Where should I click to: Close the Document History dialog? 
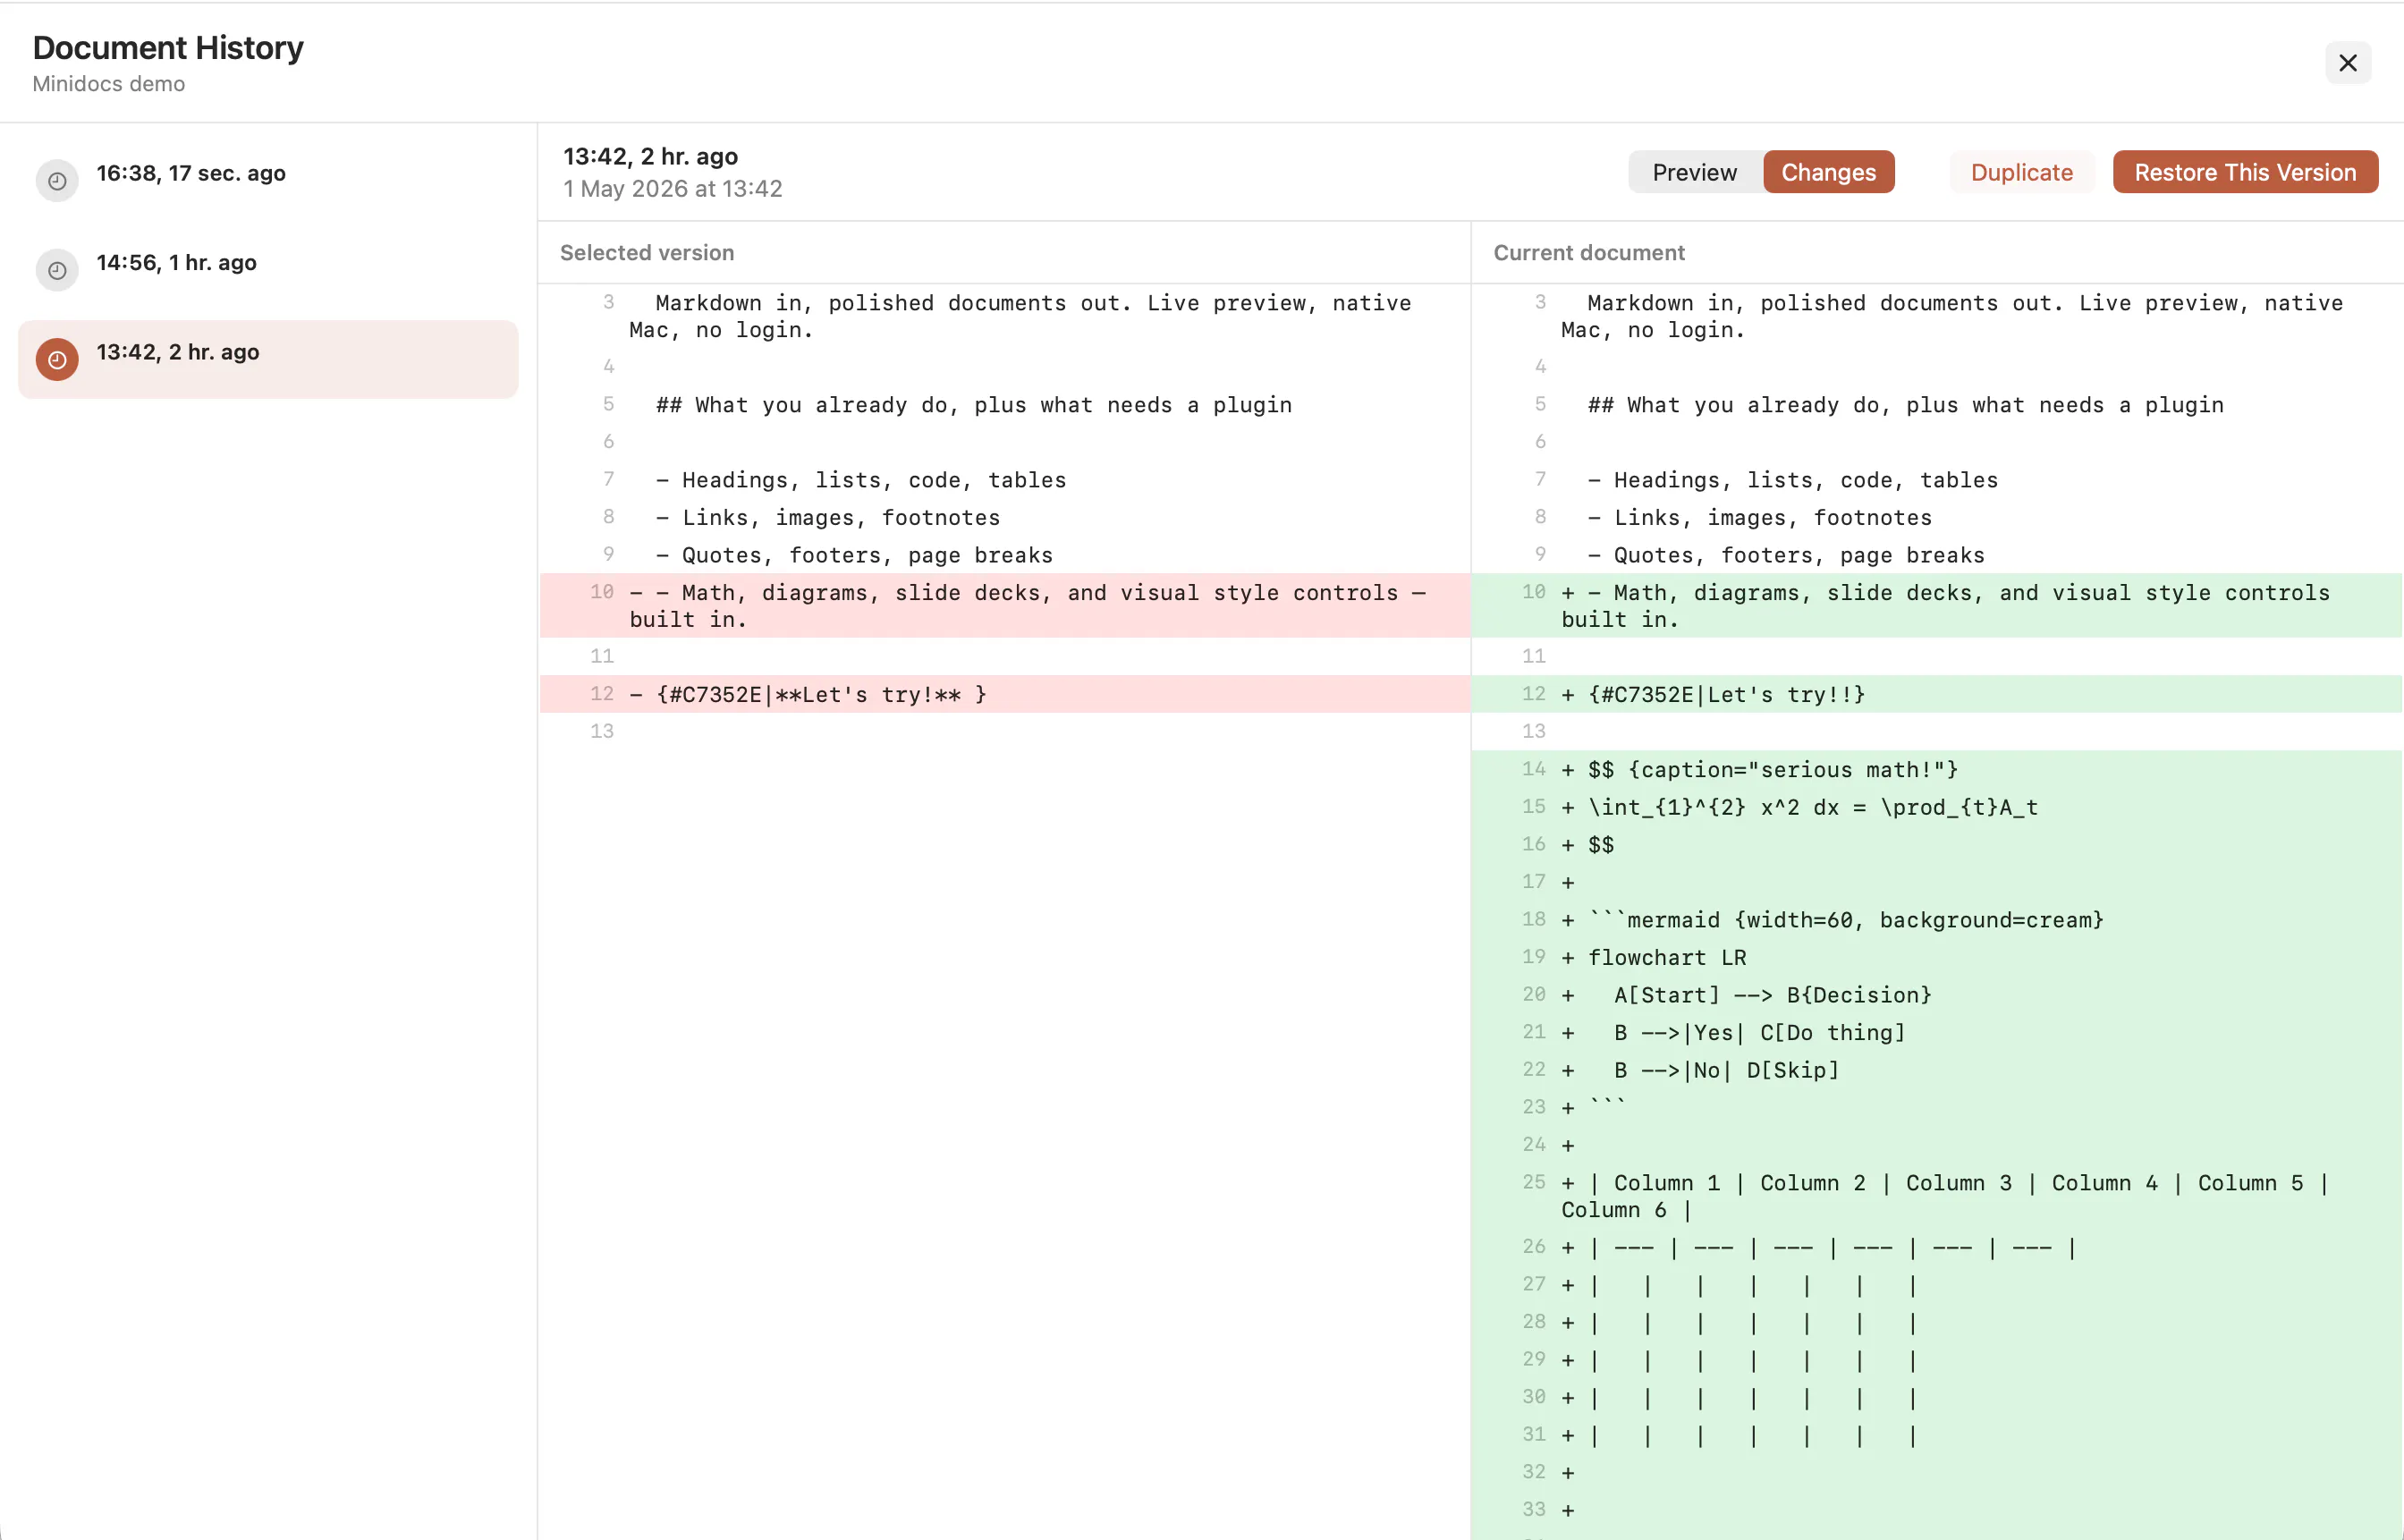pos(2348,63)
